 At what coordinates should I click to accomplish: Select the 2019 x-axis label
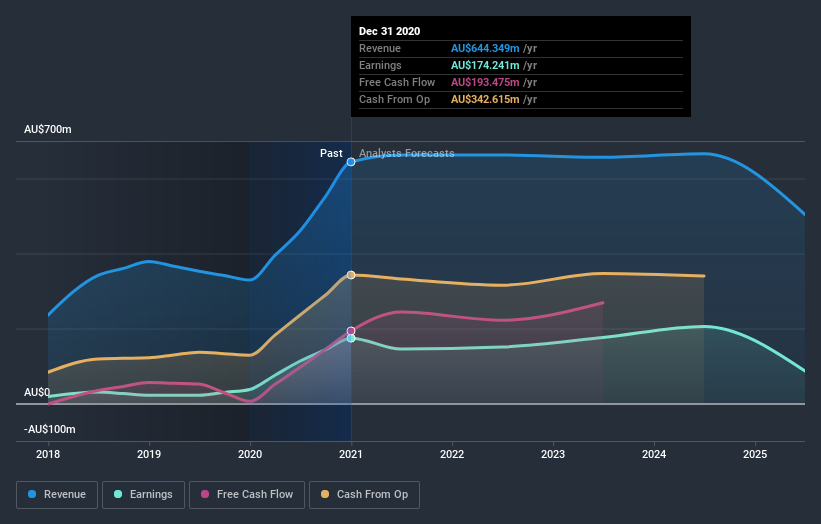(x=149, y=454)
